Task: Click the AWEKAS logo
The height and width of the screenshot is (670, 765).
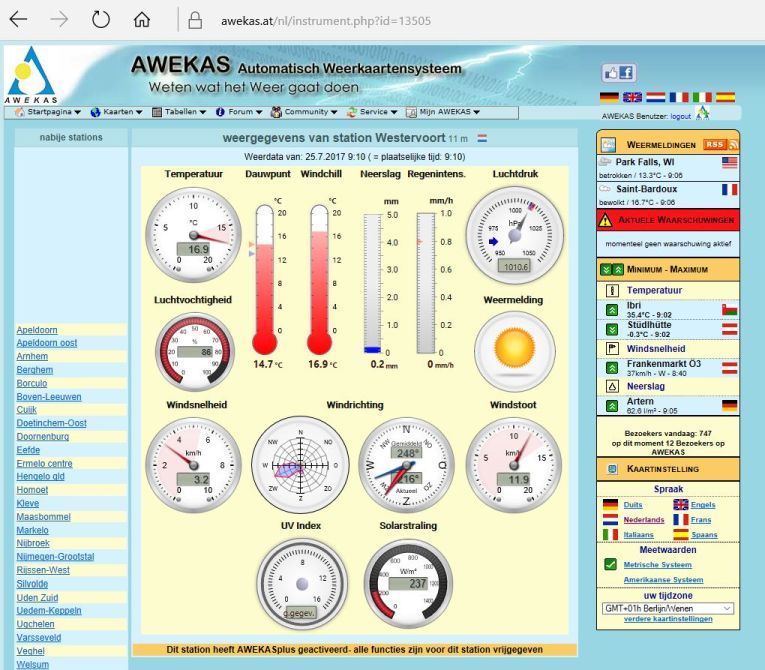Action: [32, 75]
